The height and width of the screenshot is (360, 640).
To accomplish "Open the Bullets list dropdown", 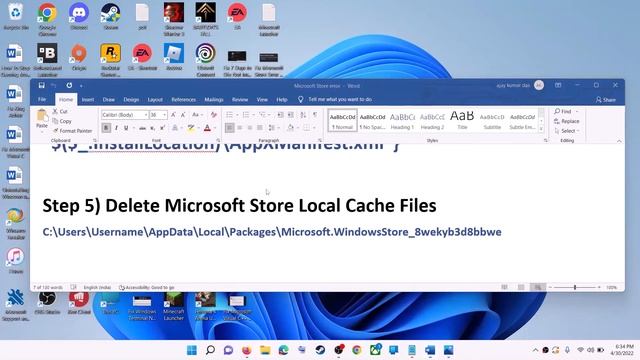I will tap(237, 115).
